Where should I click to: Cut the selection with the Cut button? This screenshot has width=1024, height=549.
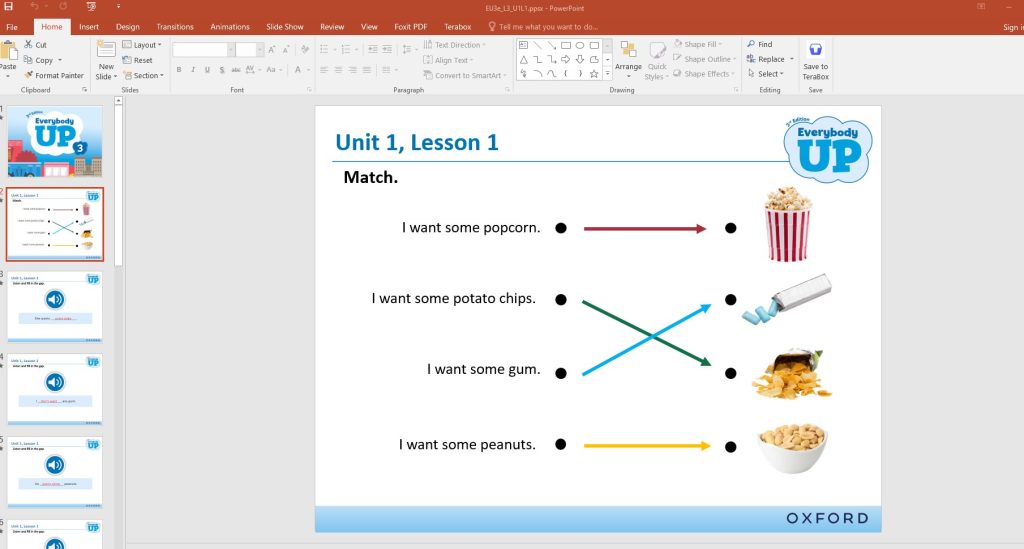(35, 44)
